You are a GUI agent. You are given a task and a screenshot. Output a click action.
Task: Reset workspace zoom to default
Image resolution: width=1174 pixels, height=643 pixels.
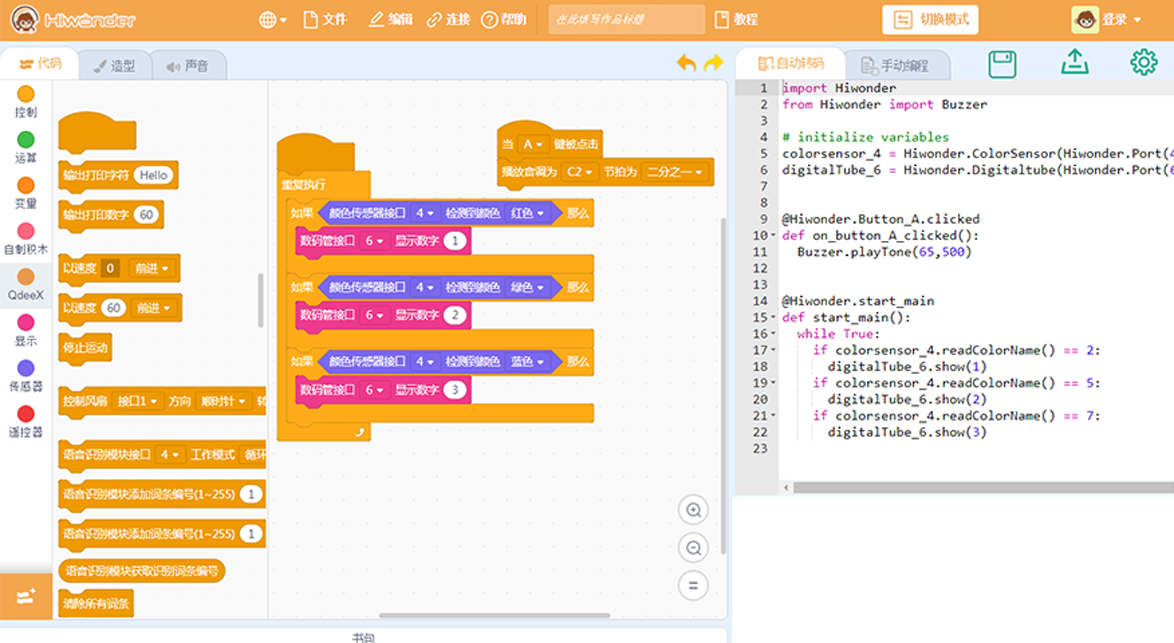click(x=693, y=585)
